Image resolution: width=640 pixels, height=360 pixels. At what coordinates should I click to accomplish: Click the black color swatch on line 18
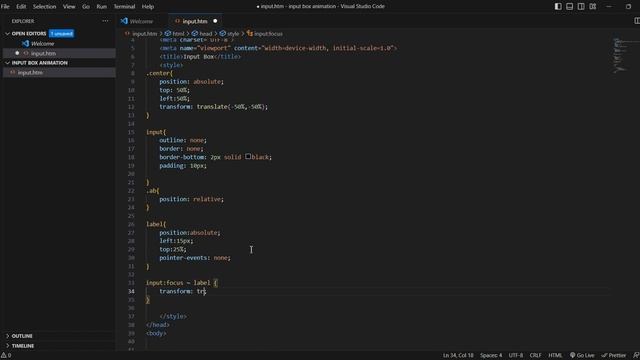coord(248,157)
